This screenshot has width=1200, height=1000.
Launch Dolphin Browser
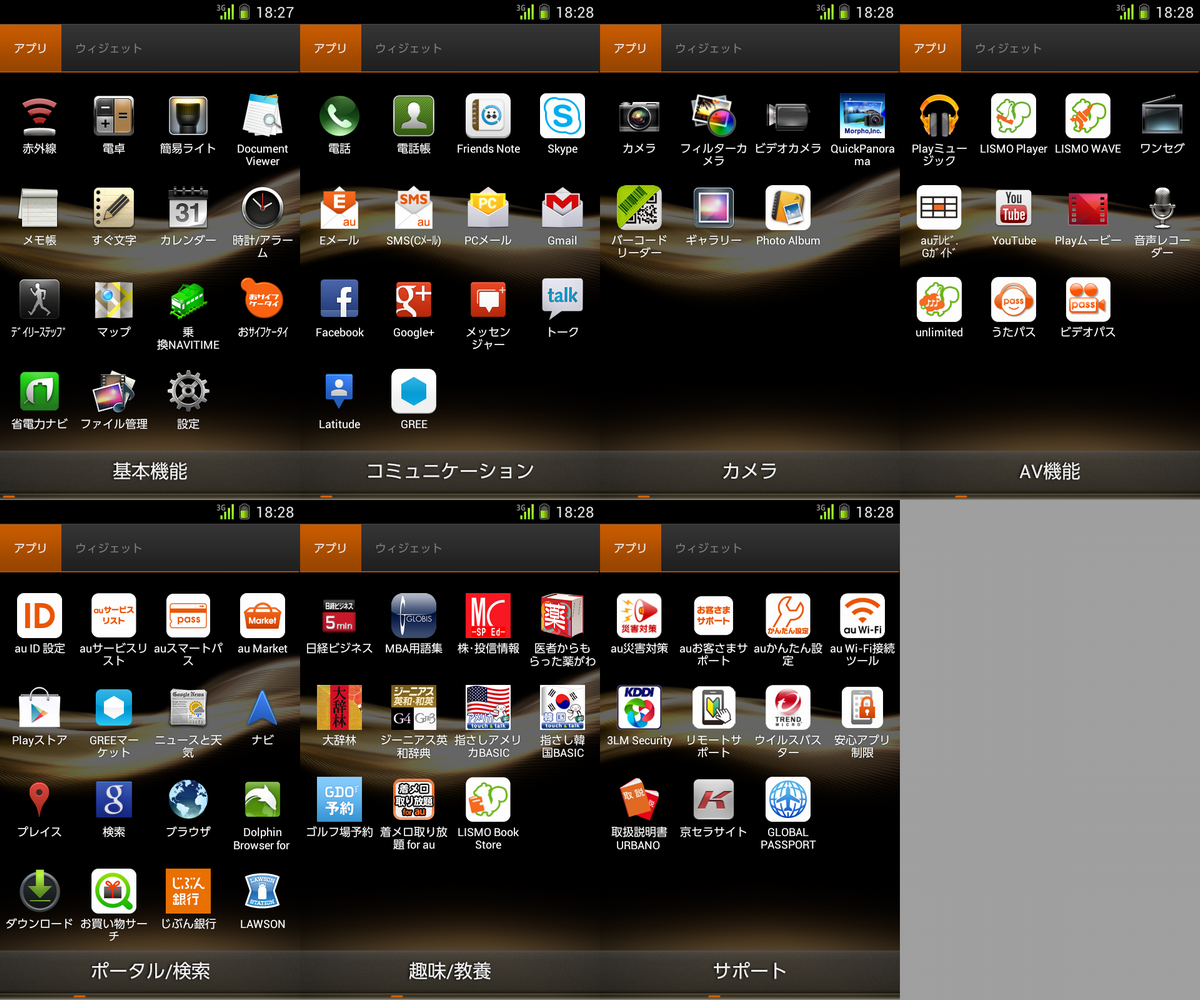coord(262,800)
